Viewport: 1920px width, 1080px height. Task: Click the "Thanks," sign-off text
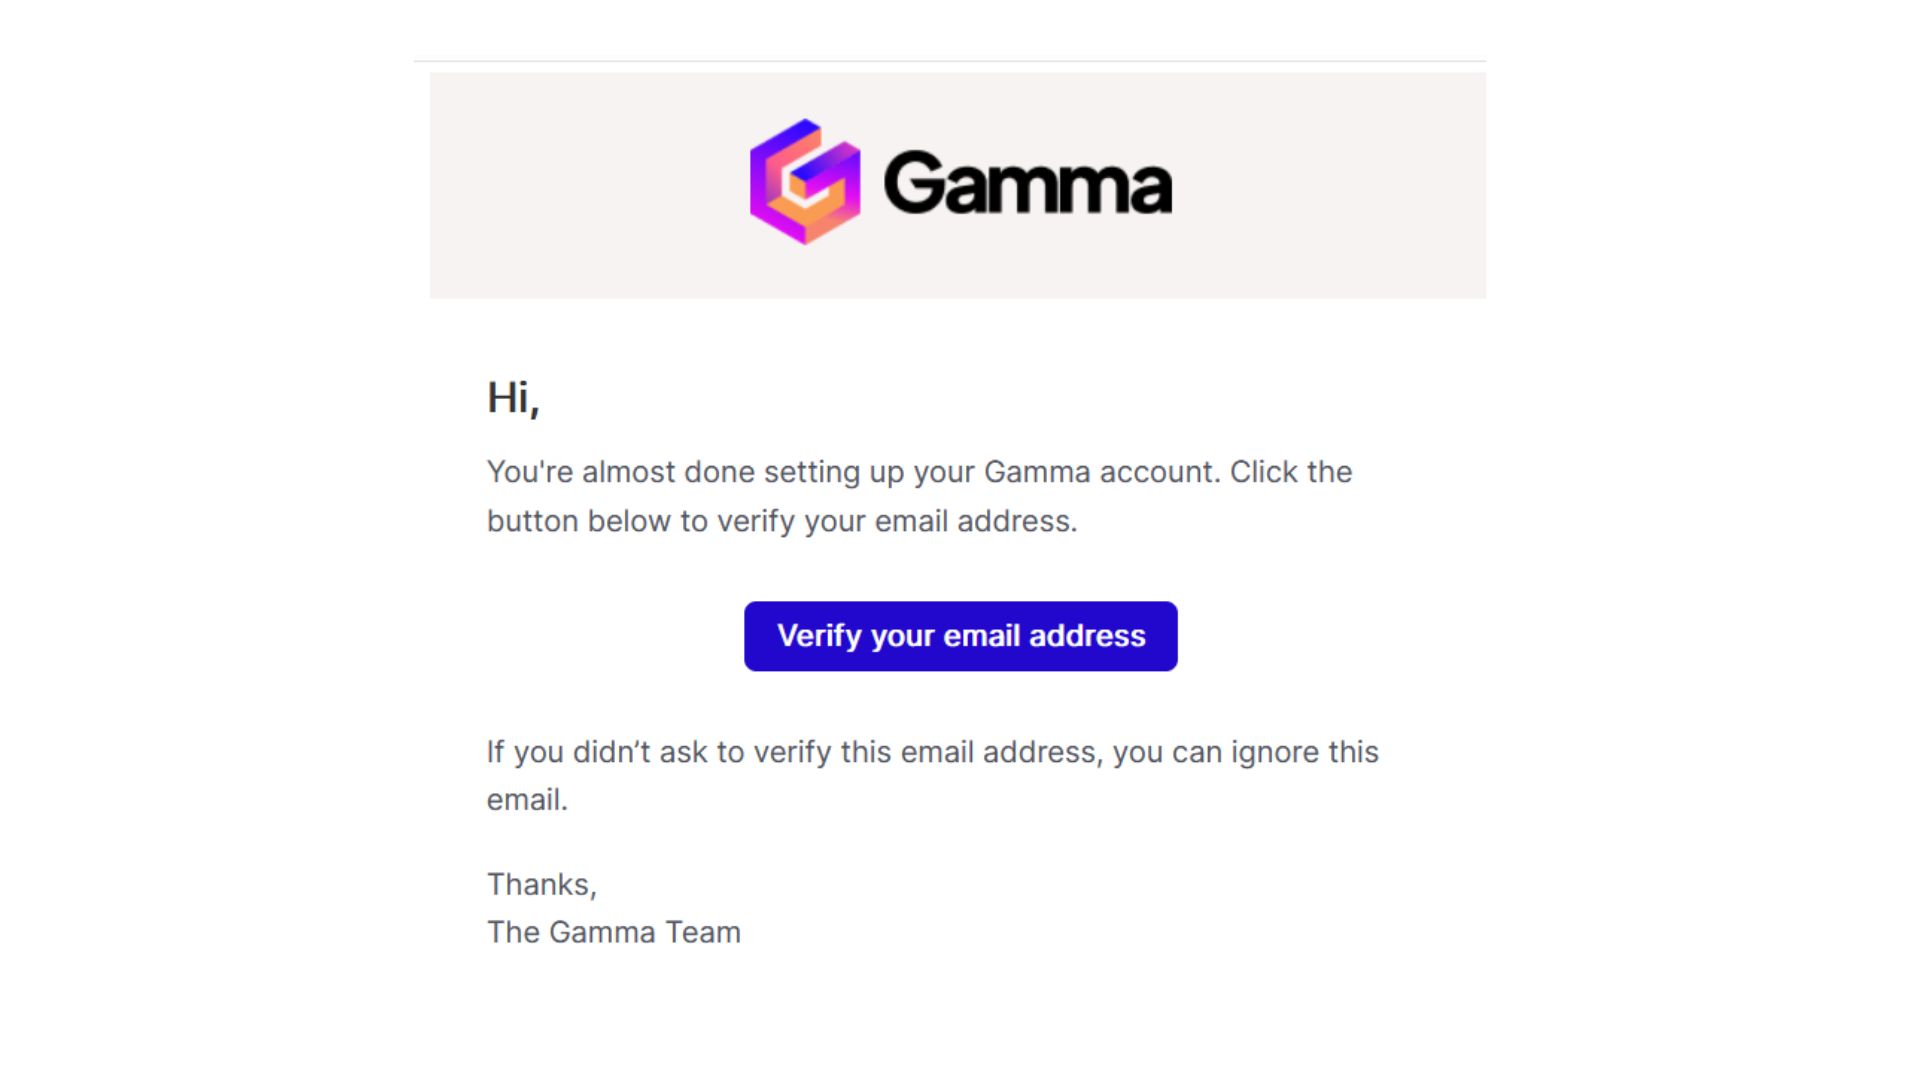[542, 884]
